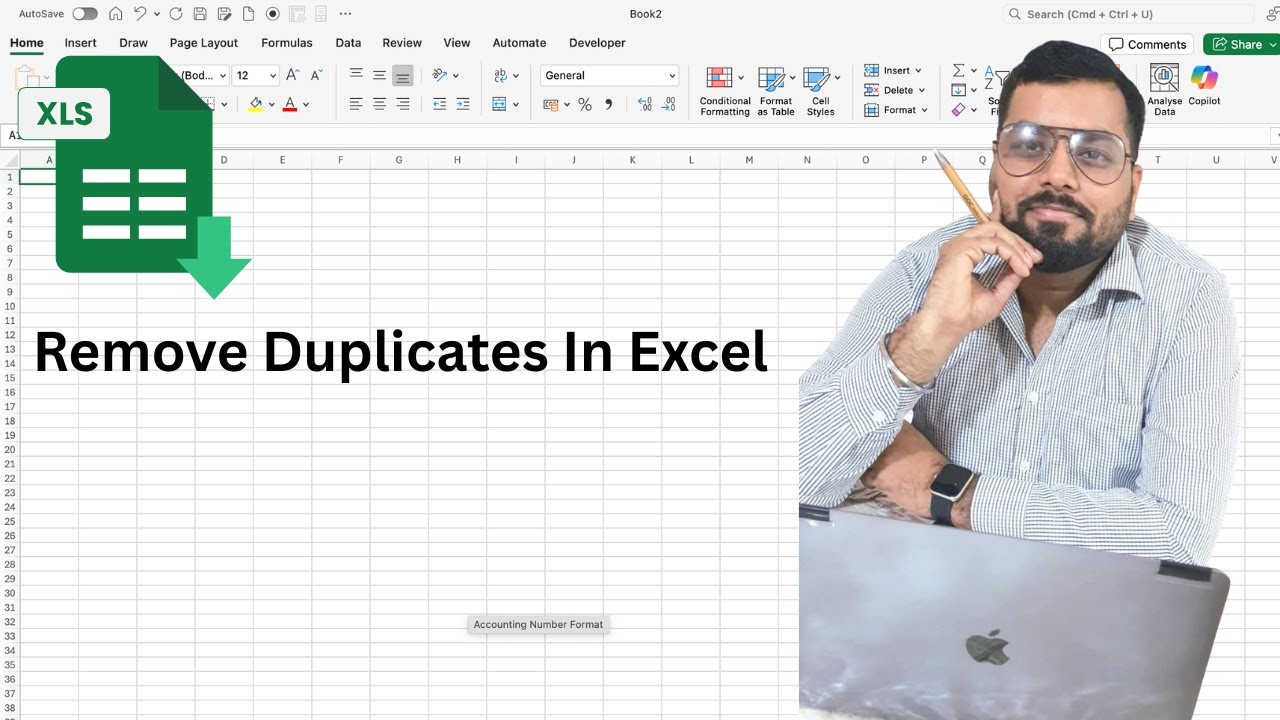The width and height of the screenshot is (1280, 720).
Task: Open the font size 12 dropdown
Action: pos(272,75)
